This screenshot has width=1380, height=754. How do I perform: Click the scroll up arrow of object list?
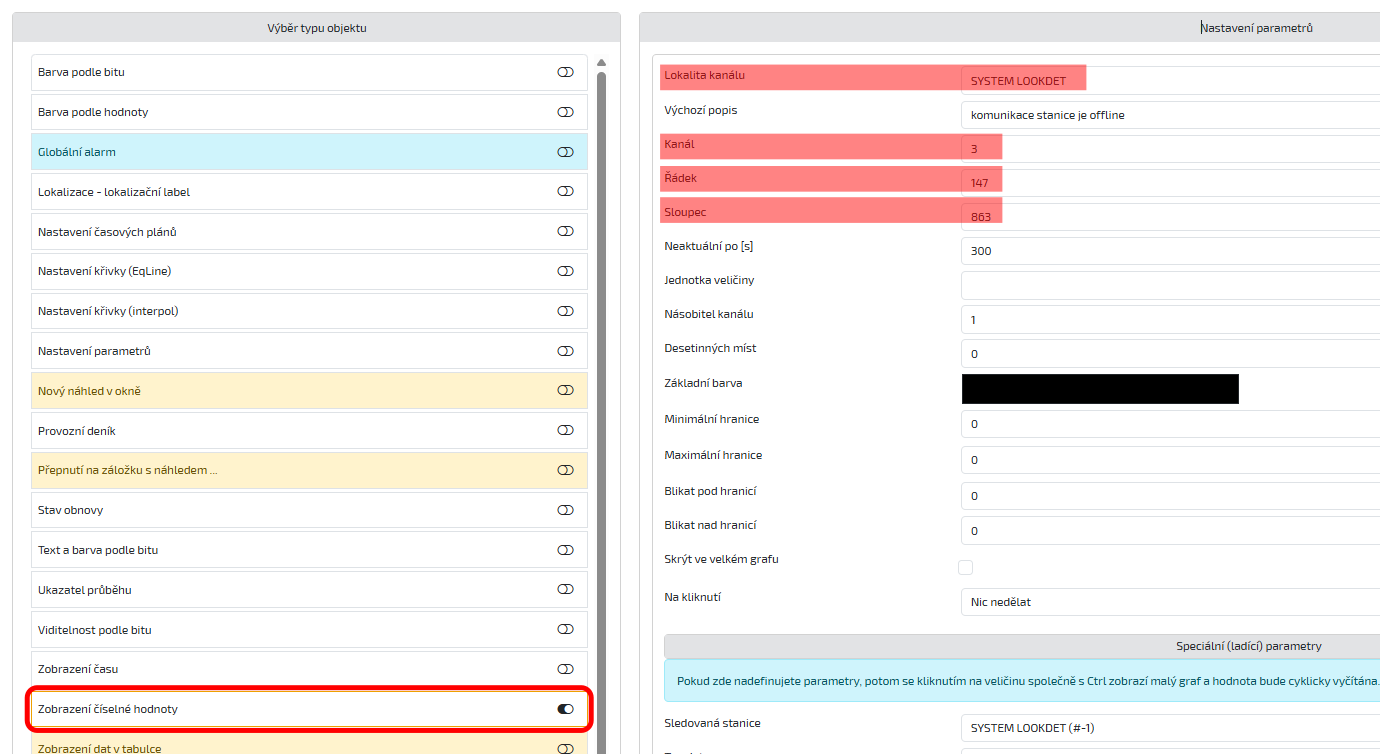601,62
